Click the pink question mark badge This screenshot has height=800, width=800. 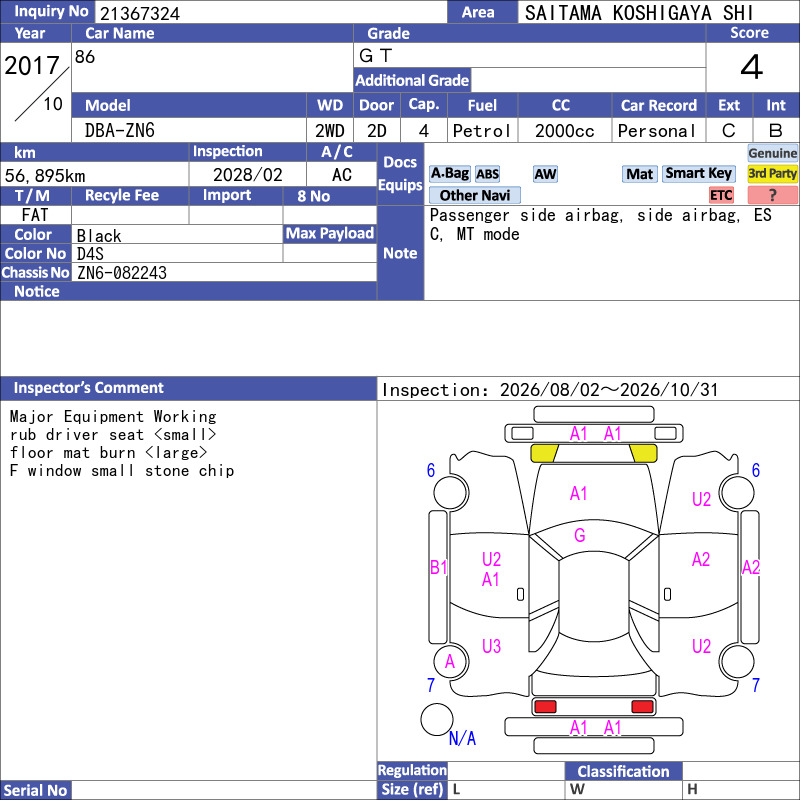[x=772, y=195]
